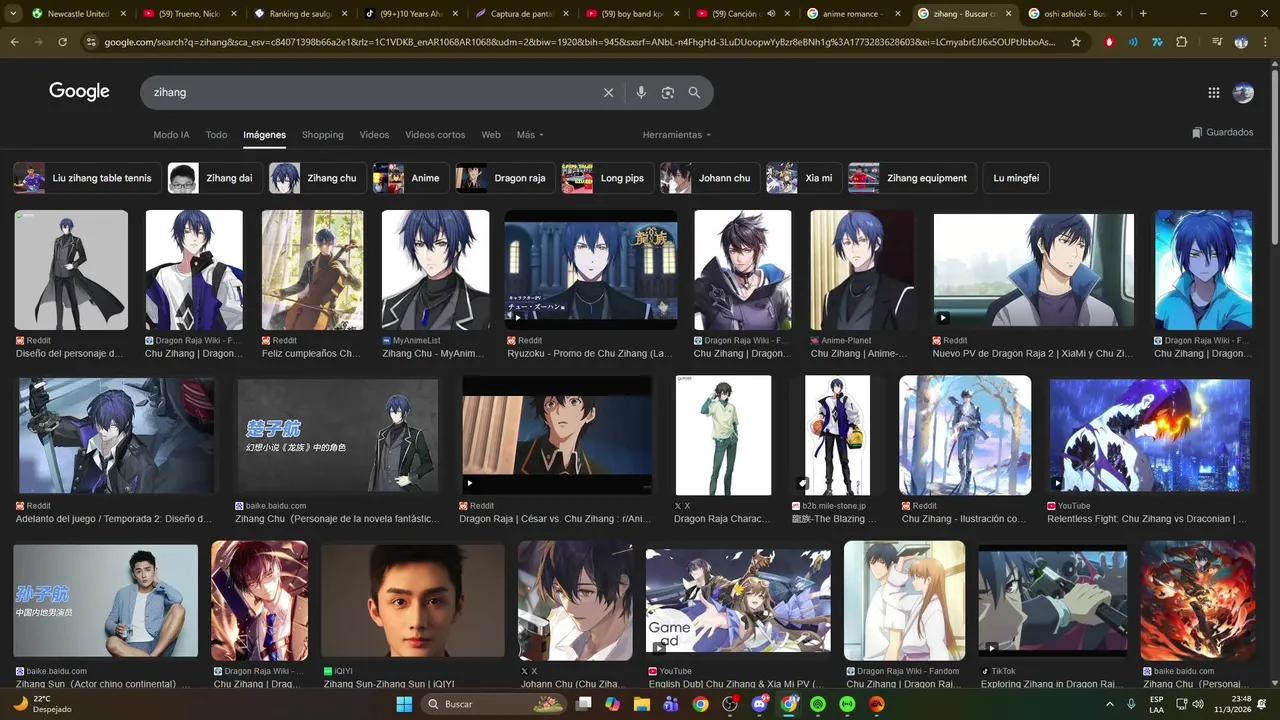The height and width of the screenshot is (720, 1280).
Task: Click the magnifier search submit icon
Action: click(694, 92)
